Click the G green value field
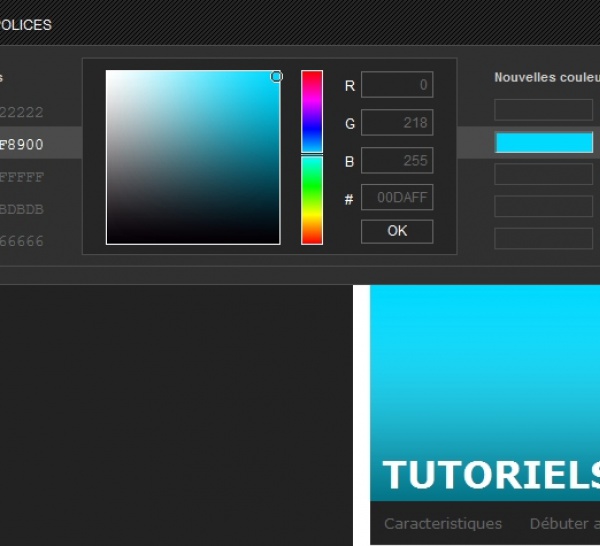600x546 pixels. point(396,123)
